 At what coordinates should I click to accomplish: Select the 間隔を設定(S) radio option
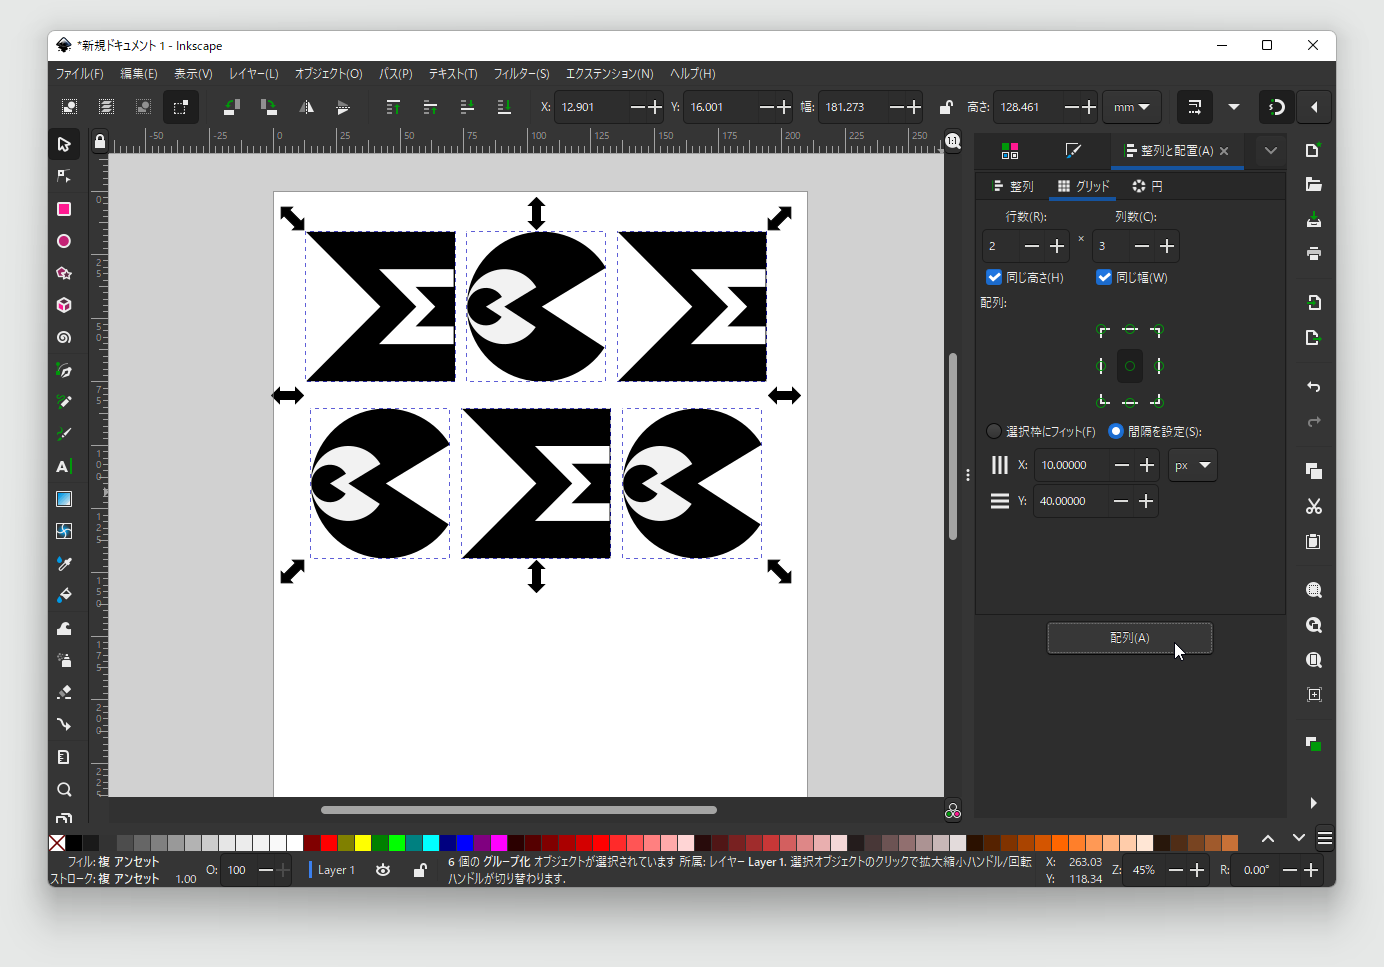pos(1116,431)
